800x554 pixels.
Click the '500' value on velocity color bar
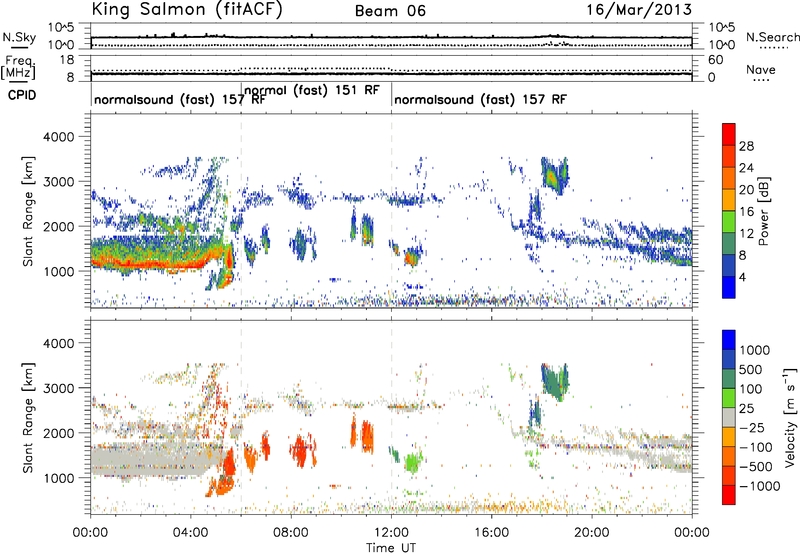753,370
